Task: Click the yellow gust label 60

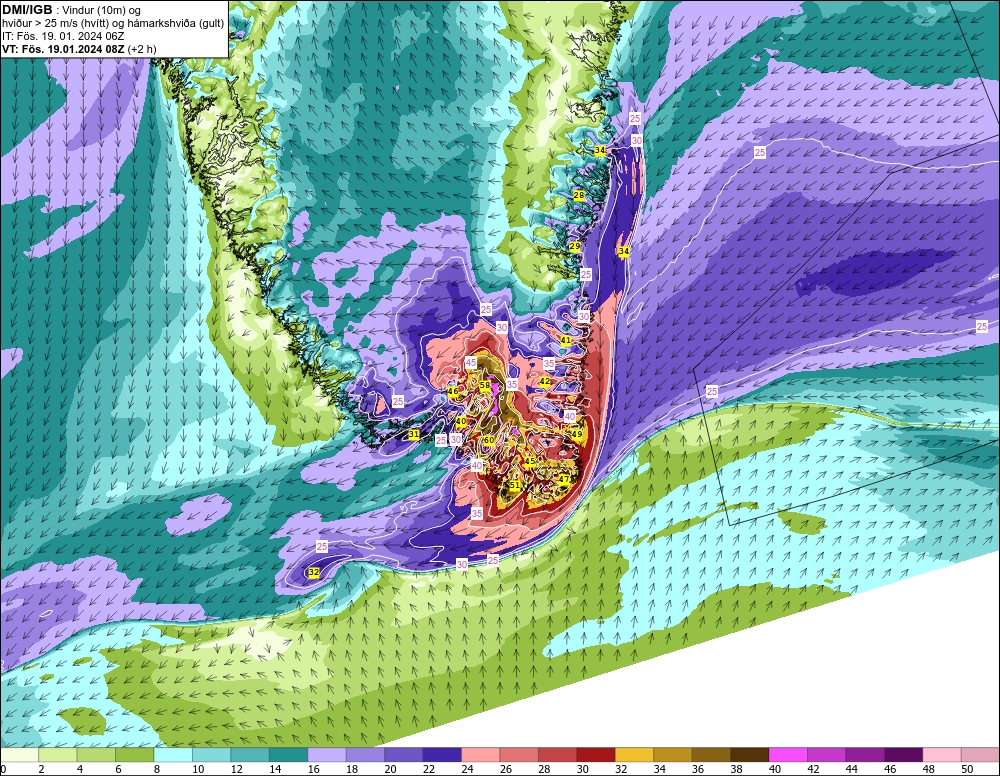Action: 489,440
